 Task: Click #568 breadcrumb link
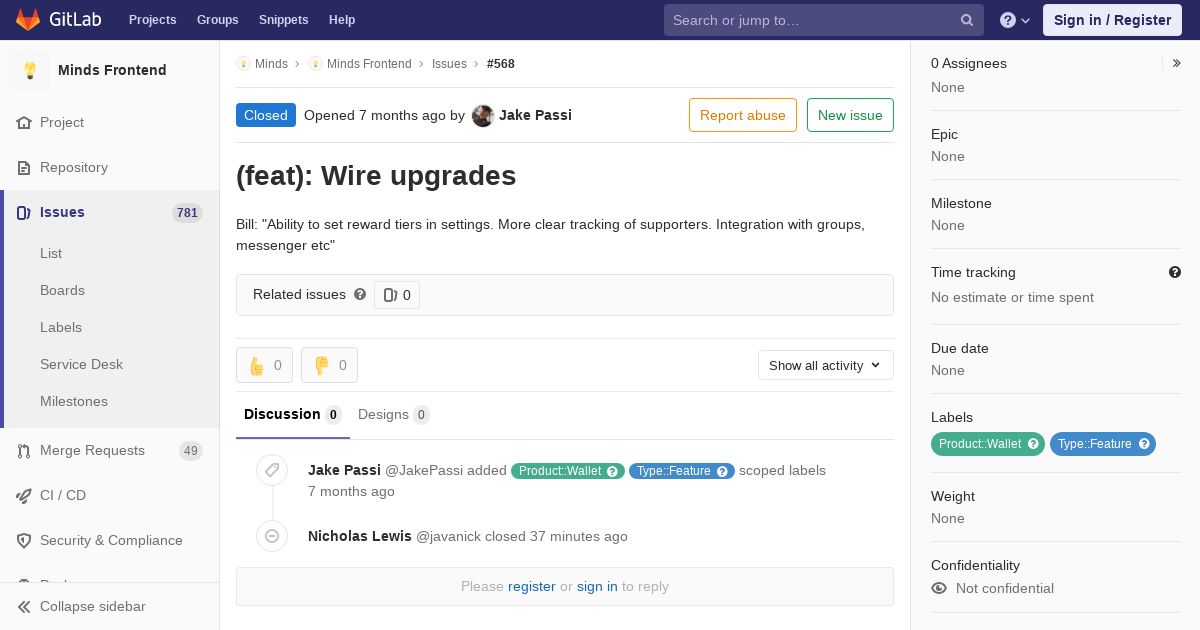pyautogui.click(x=501, y=64)
